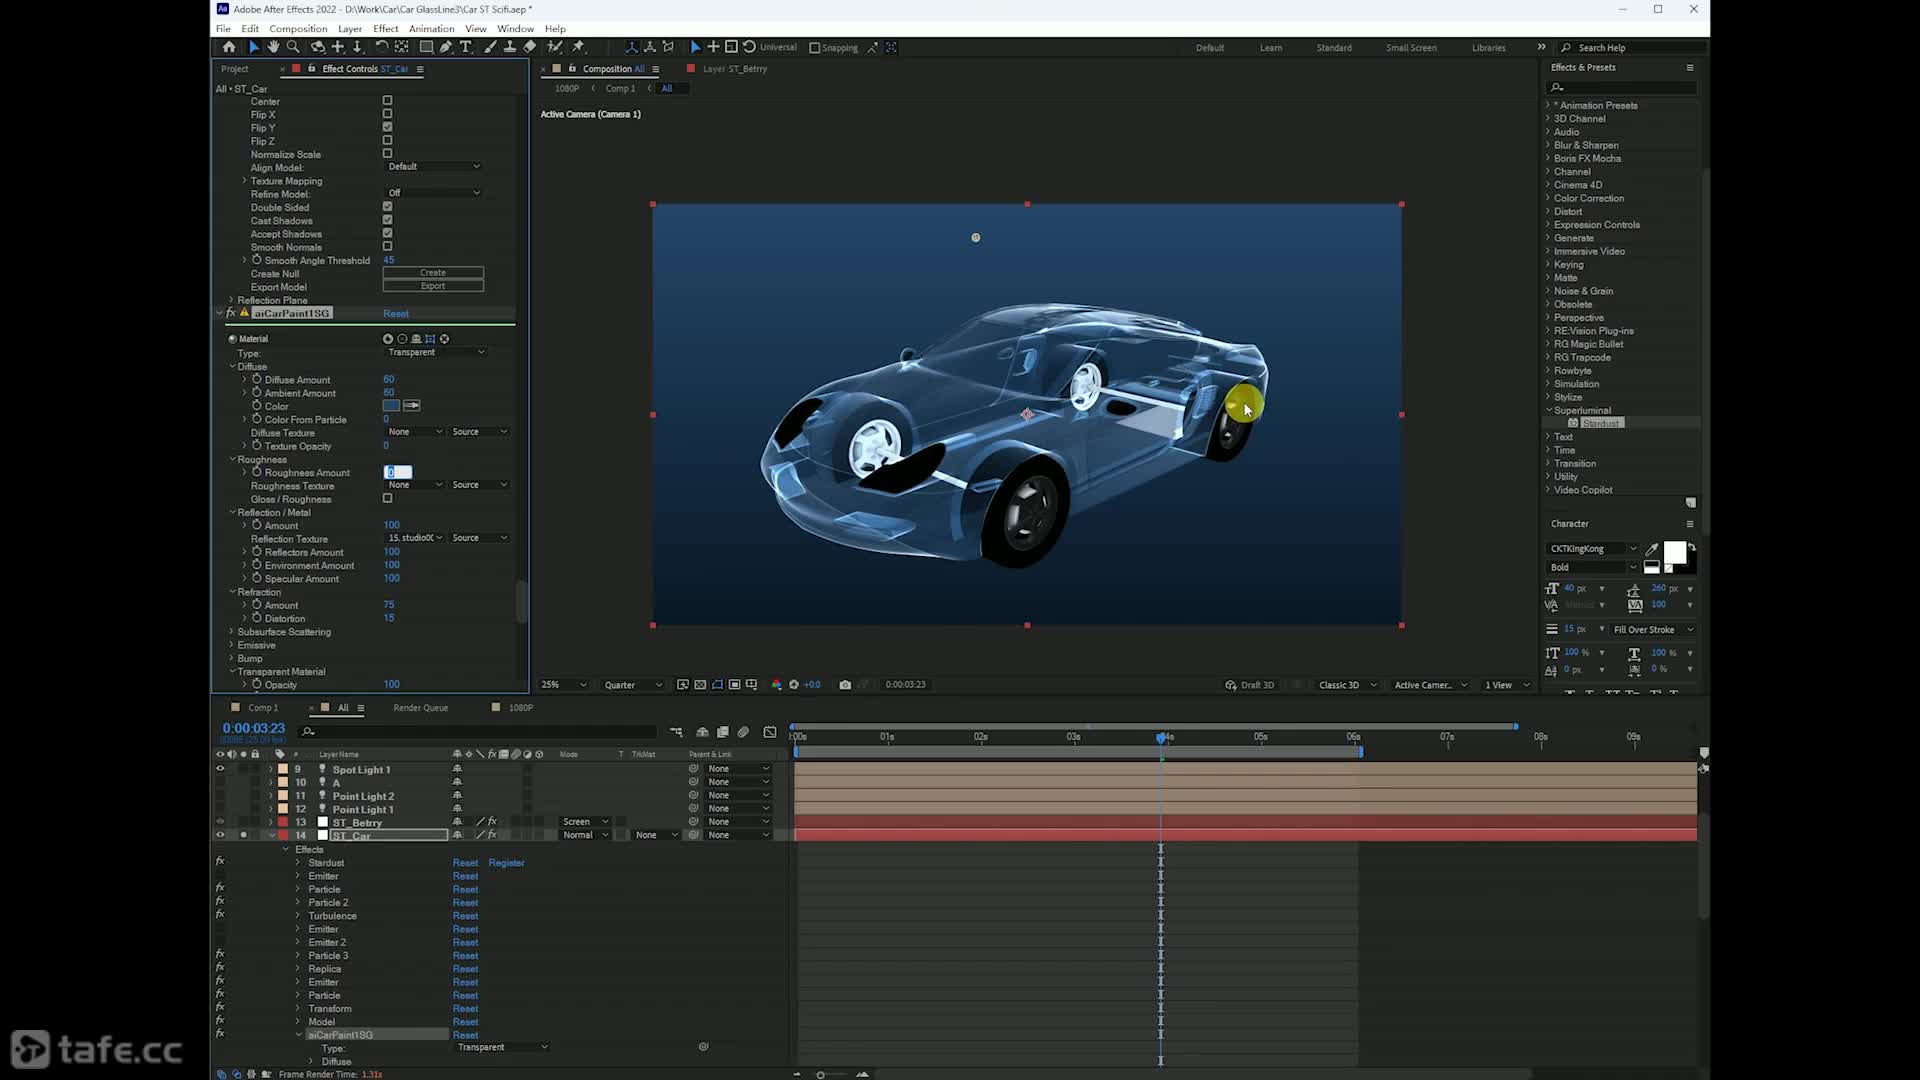Image resolution: width=1920 pixels, height=1080 pixels.
Task: Select the Hand tool in toolbar
Action: coord(273,47)
